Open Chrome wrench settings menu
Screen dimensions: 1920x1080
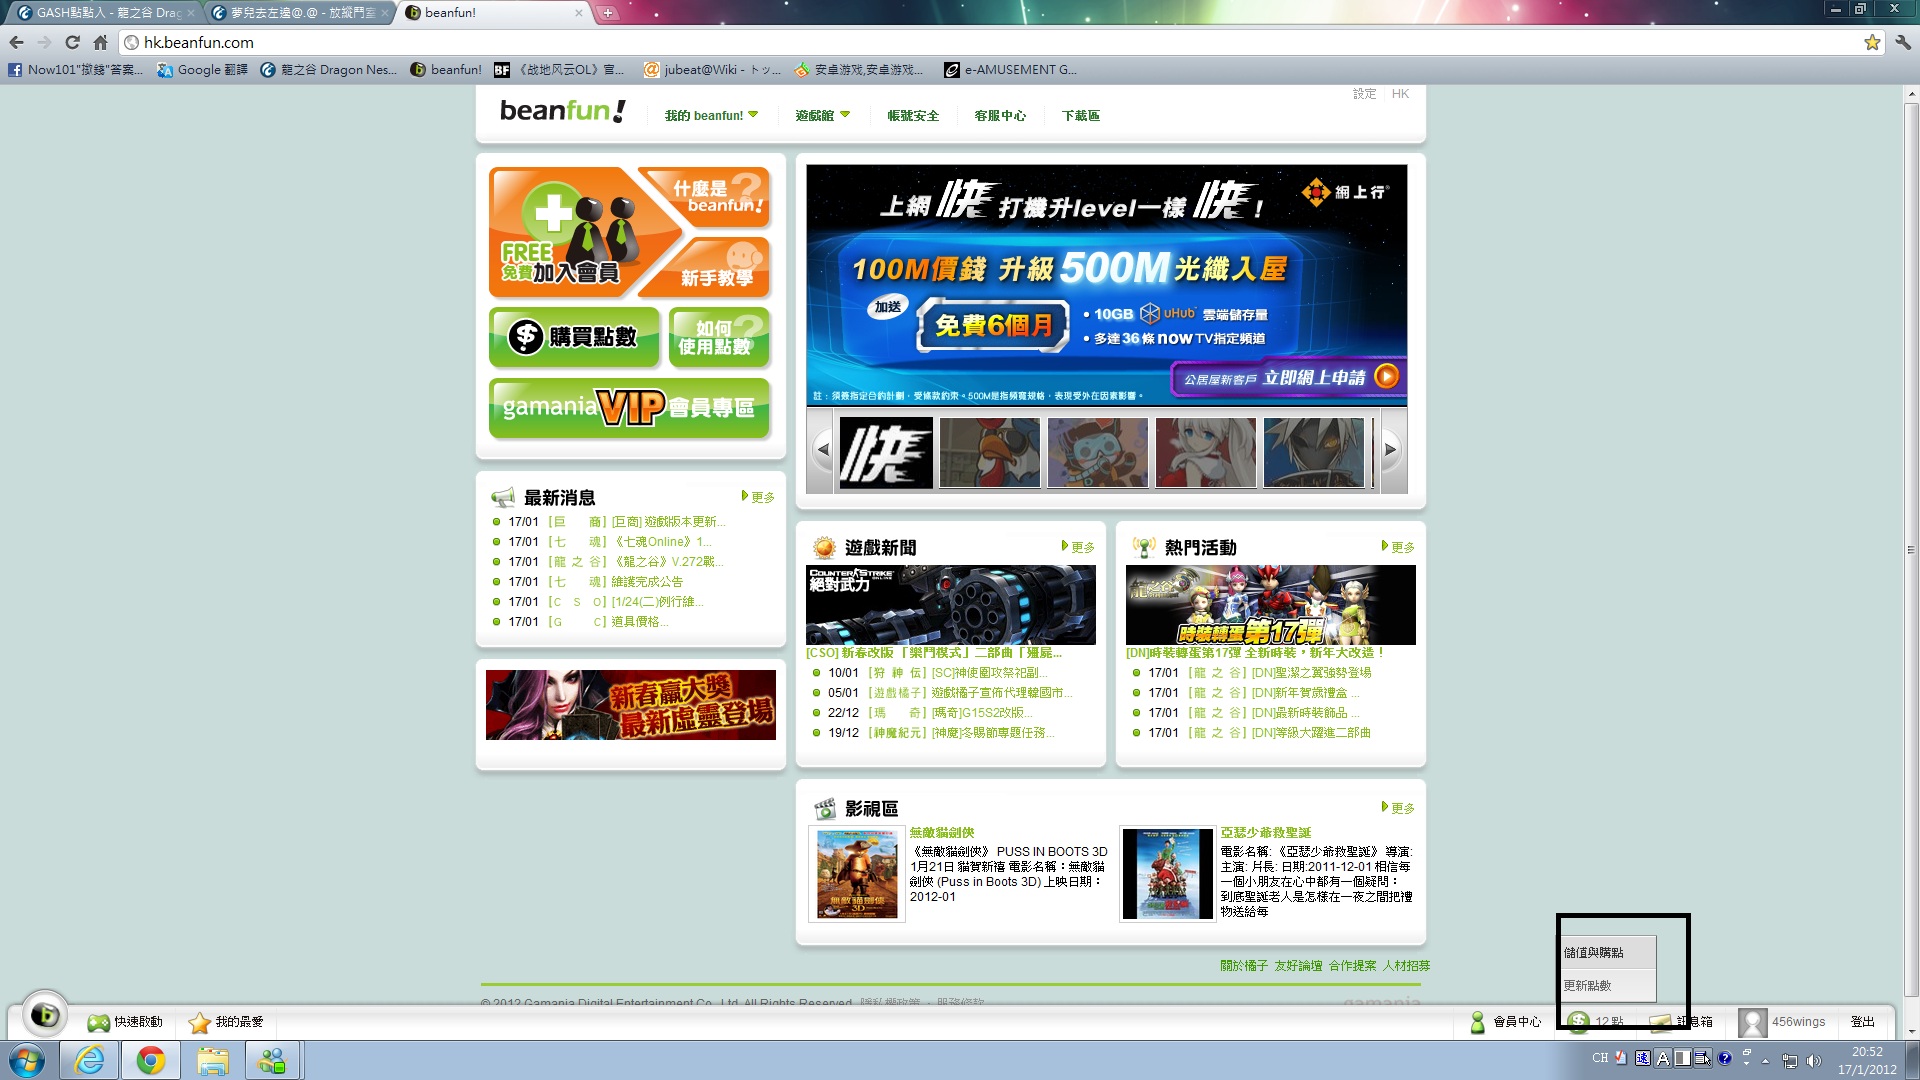click(x=1903, y=42)
